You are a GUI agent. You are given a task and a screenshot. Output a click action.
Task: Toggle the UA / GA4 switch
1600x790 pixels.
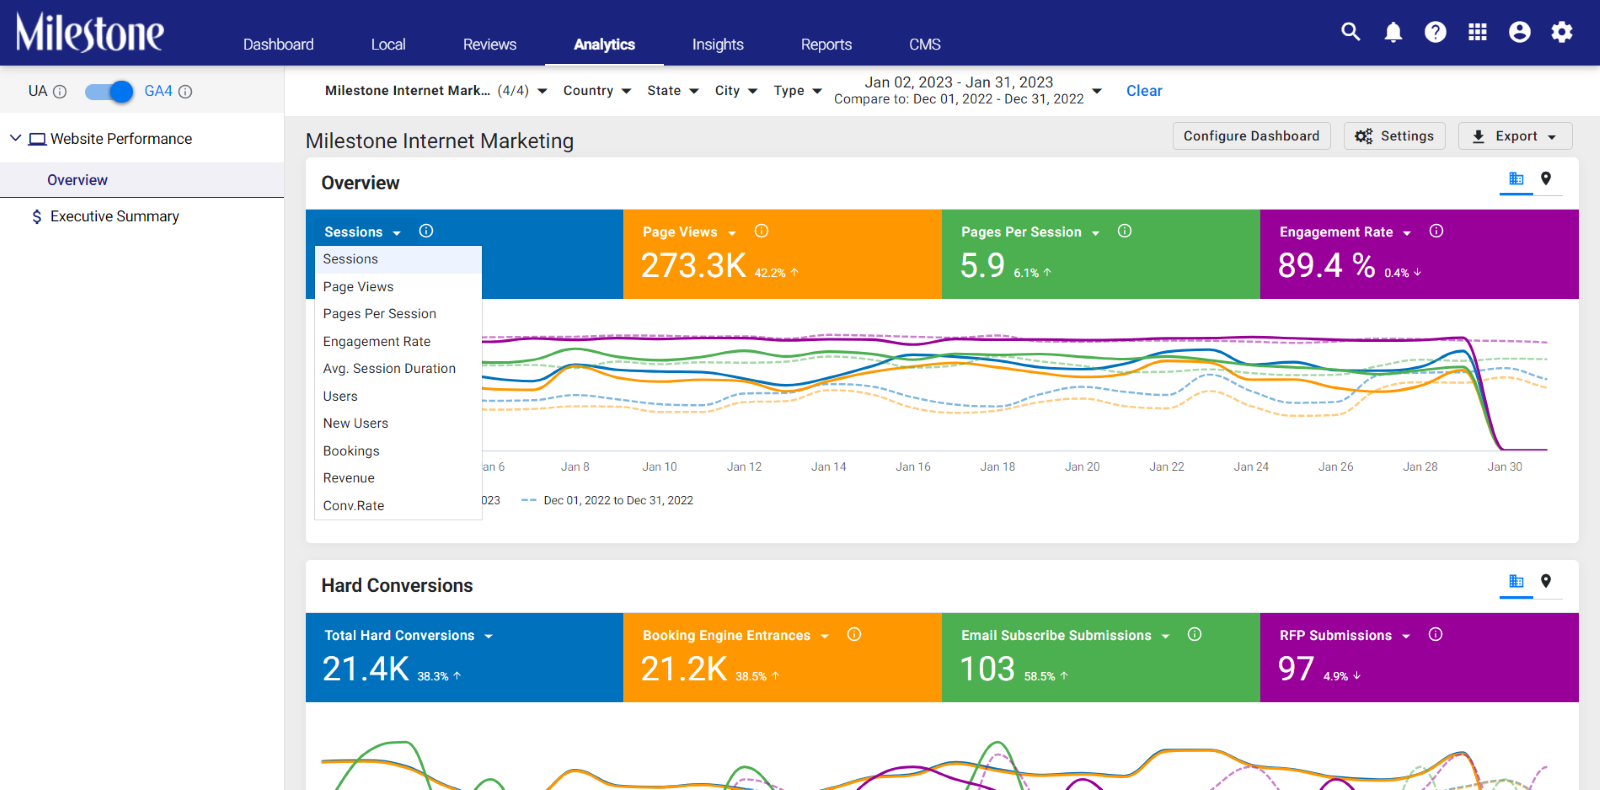point(109,92)
